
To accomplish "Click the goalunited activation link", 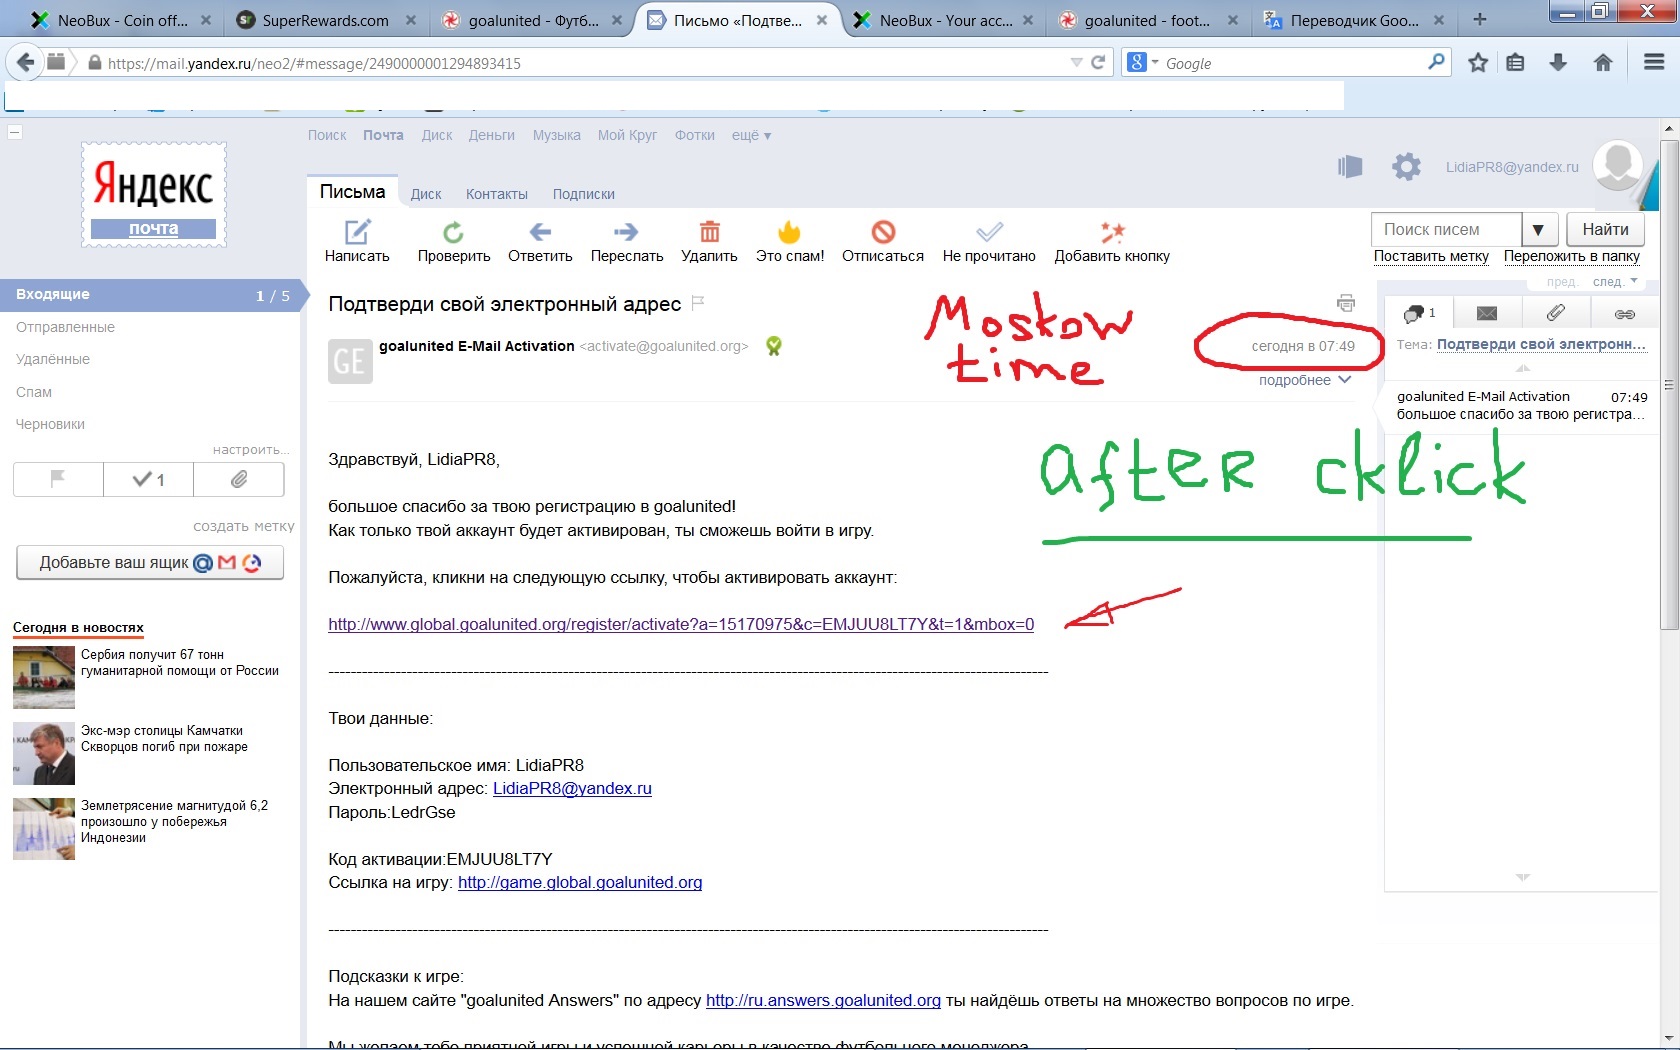I will coord(681,624).
